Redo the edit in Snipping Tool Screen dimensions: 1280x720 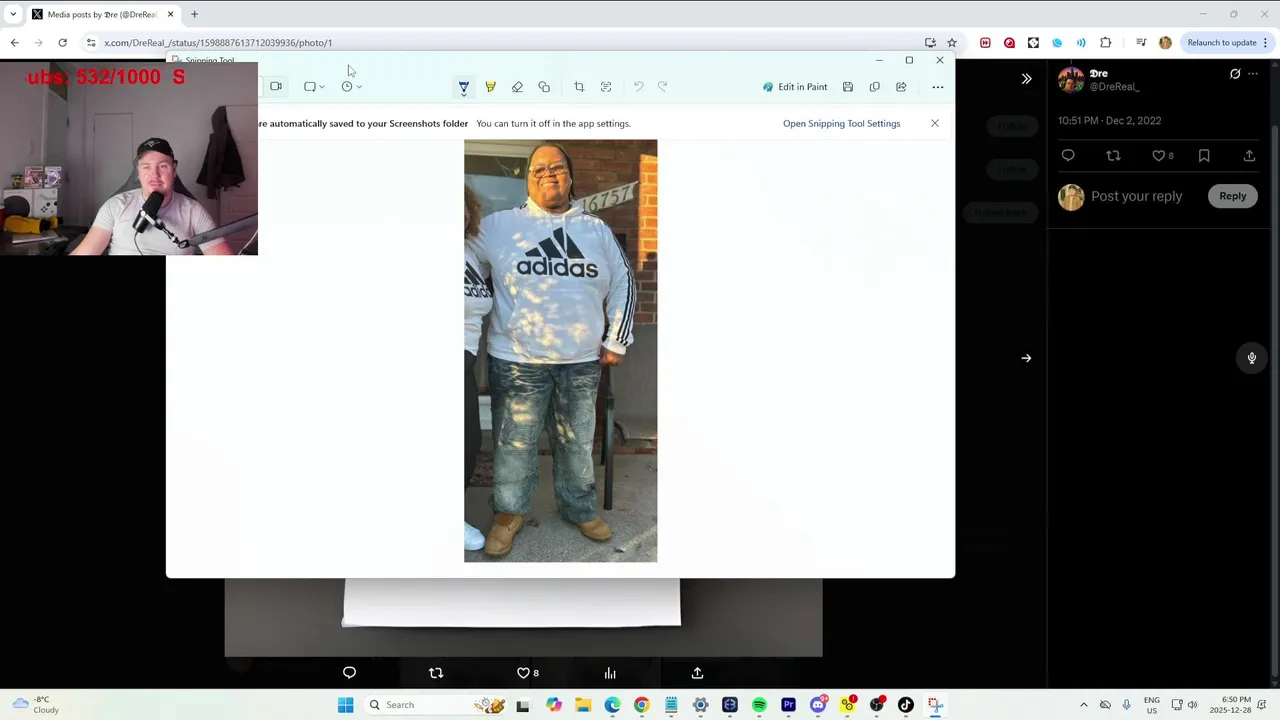(662, 87)
